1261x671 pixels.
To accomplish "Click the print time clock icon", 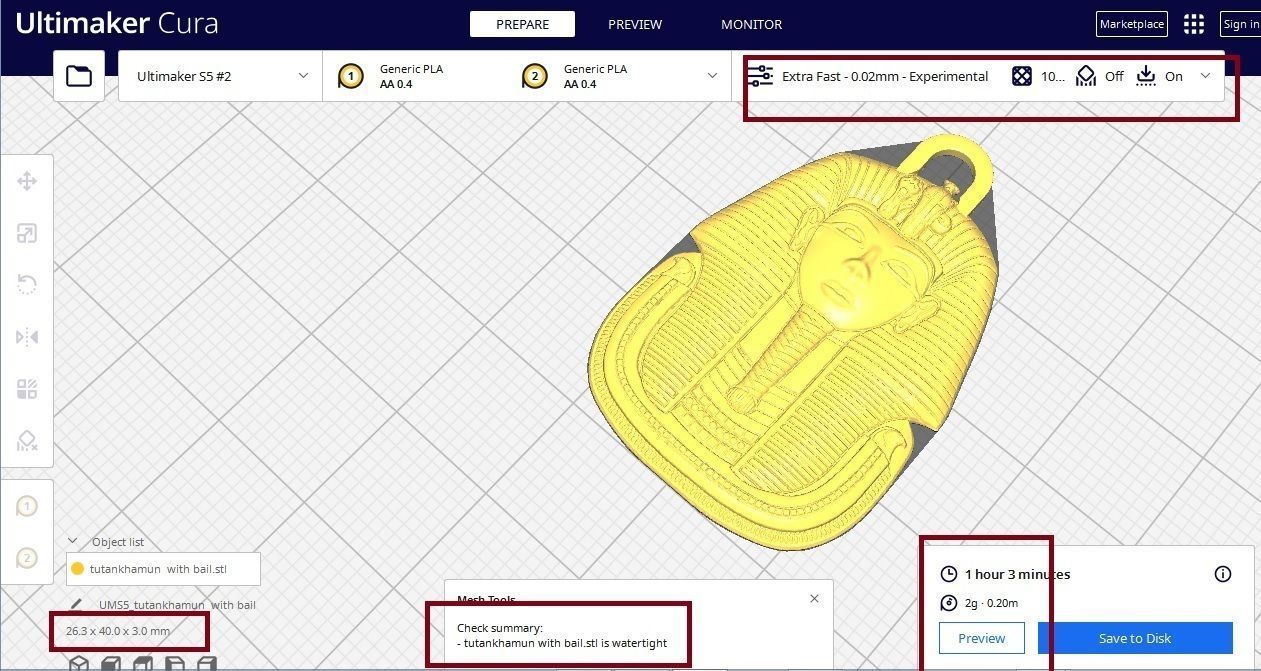I will tap(949, 574).
